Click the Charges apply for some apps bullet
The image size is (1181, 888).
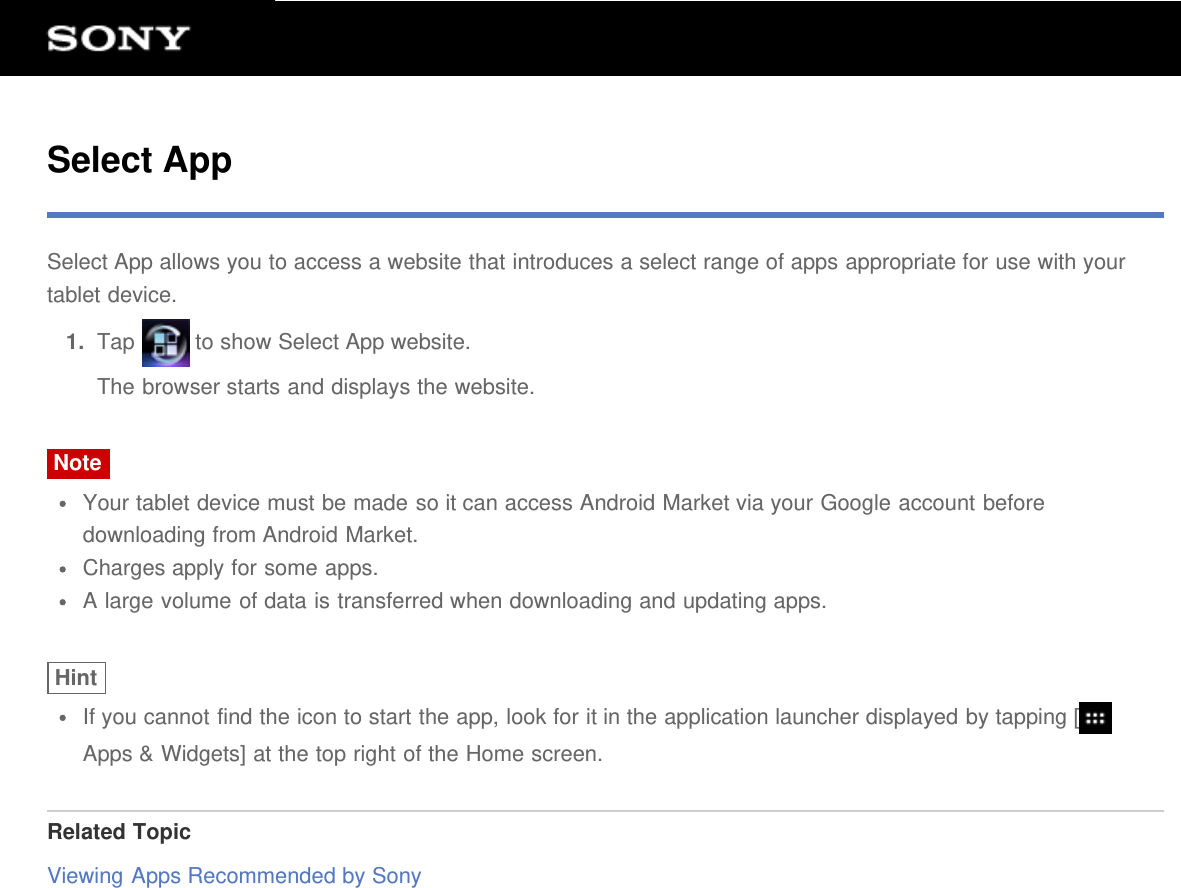(231, 567)
